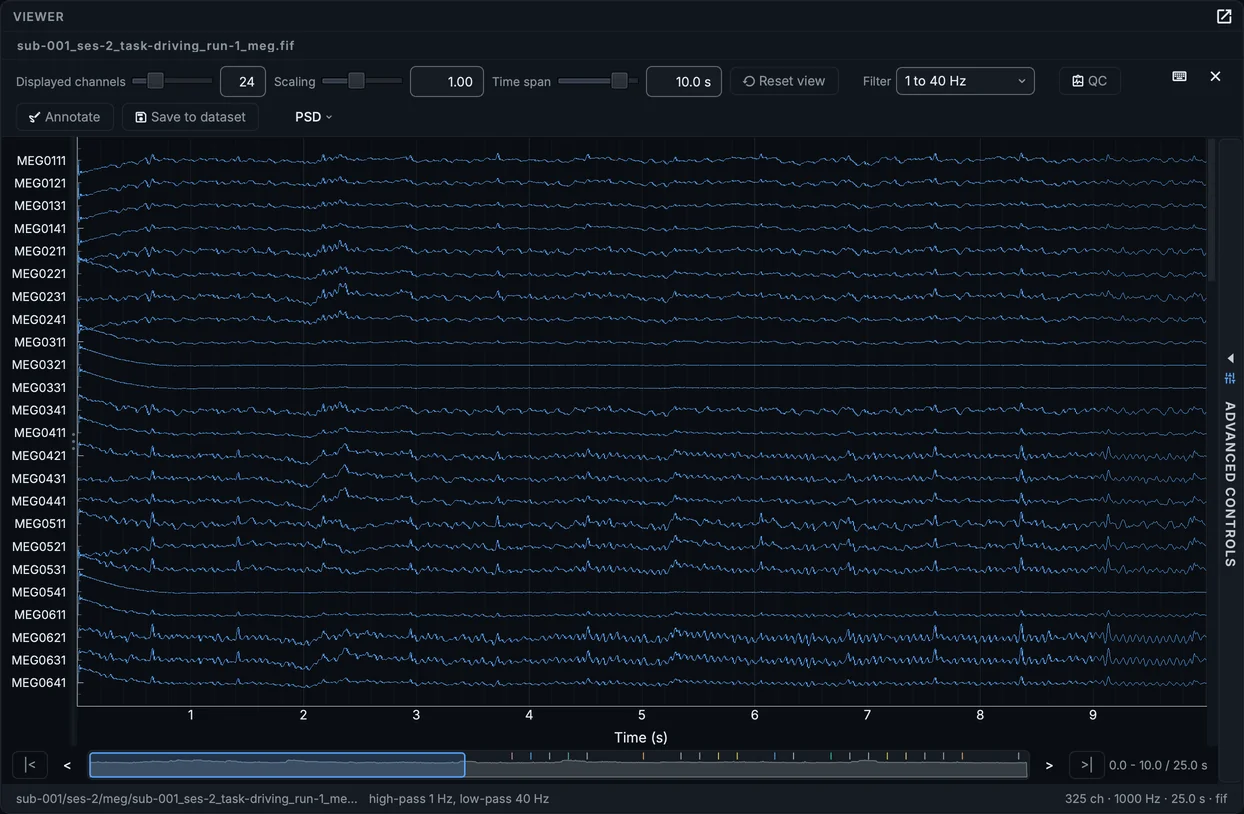Select channel label MEG0331
The image size is (1244, 814).
40,388
